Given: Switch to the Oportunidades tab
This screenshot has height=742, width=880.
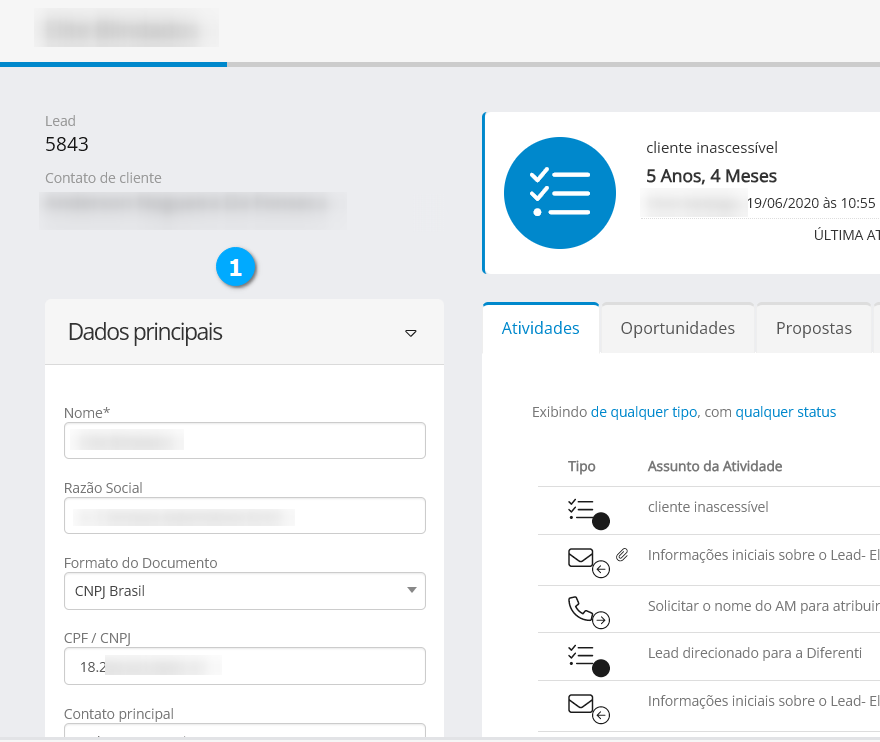Looking at the screenshot, I should point(677,328).
